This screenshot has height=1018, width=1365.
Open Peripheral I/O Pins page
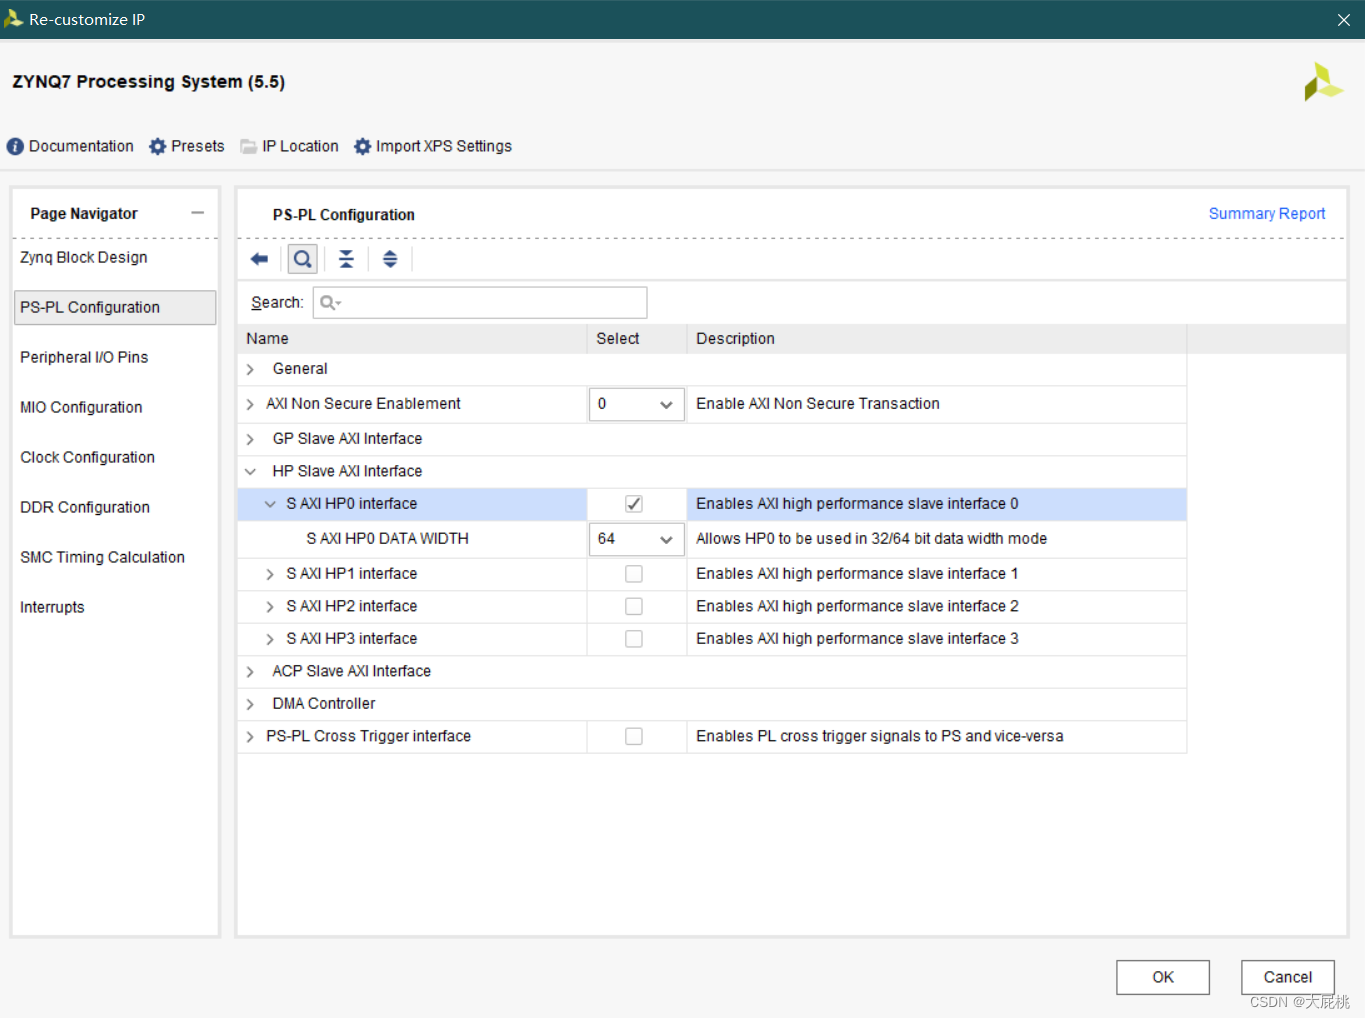84,357
